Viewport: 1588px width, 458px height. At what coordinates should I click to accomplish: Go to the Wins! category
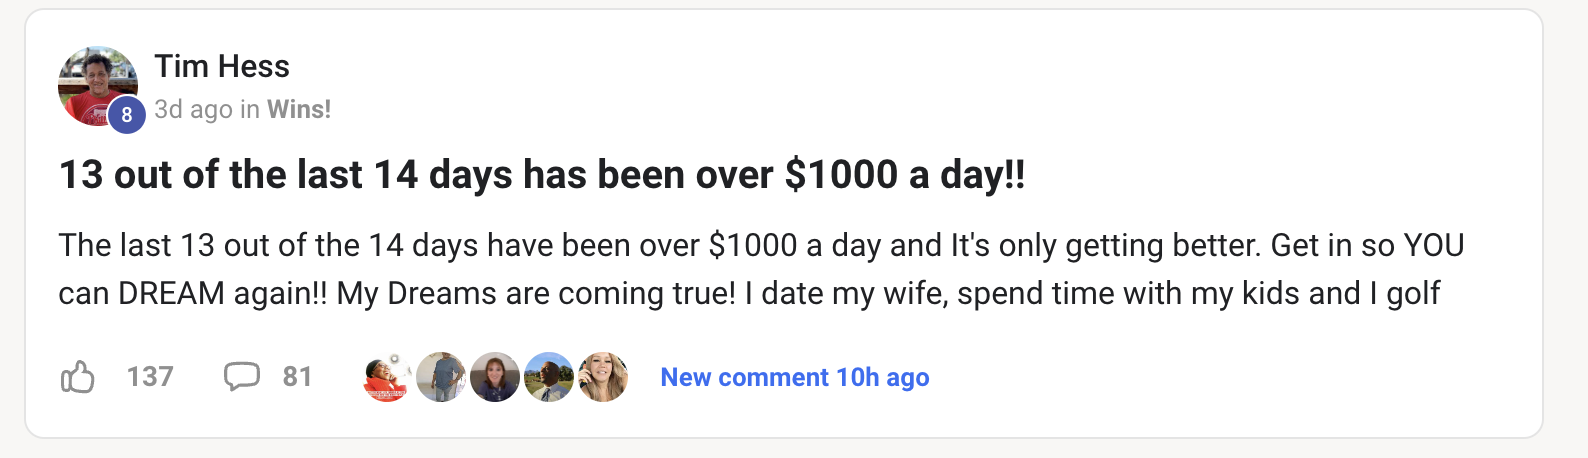click(299, 109)
